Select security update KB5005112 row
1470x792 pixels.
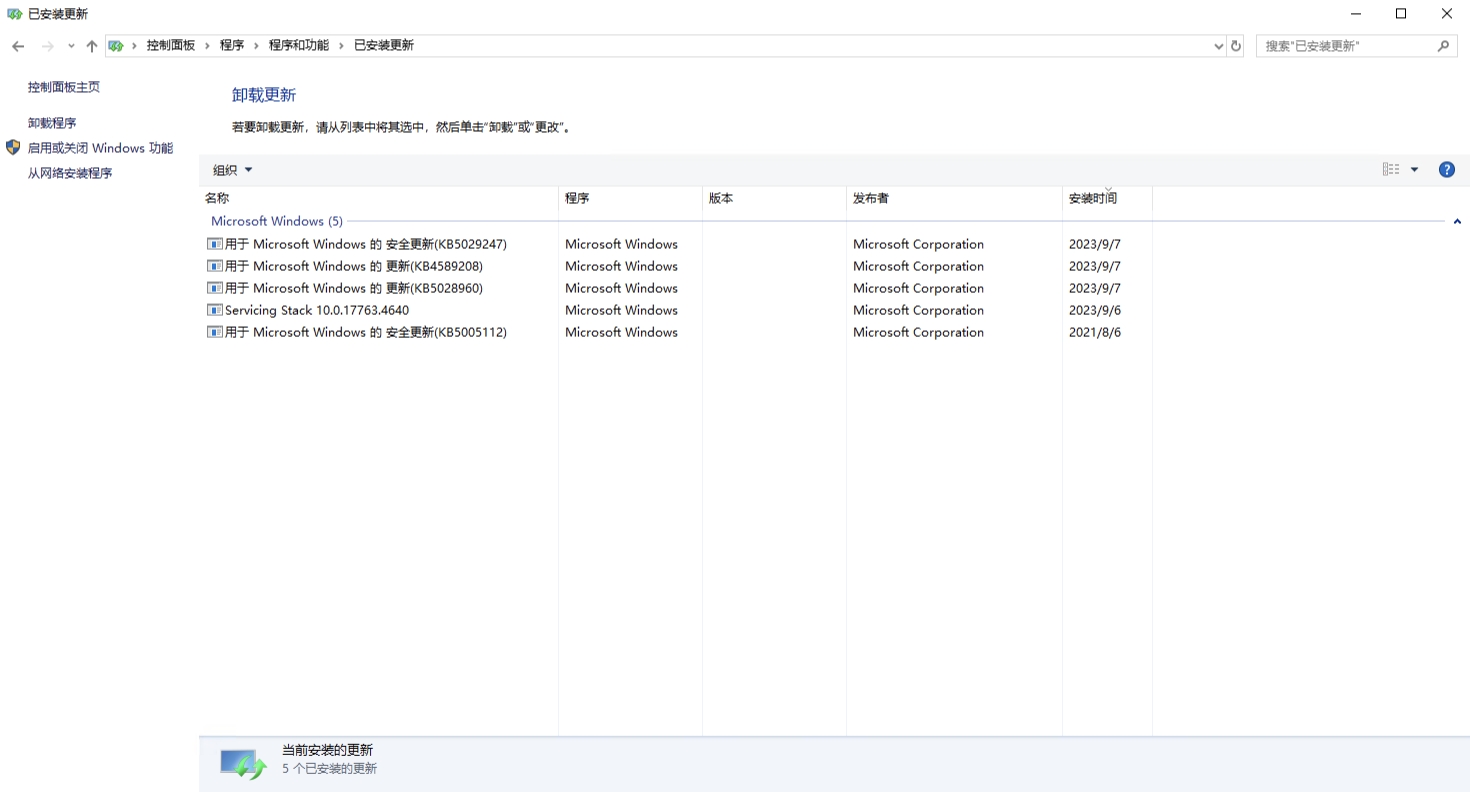(678, 332)
